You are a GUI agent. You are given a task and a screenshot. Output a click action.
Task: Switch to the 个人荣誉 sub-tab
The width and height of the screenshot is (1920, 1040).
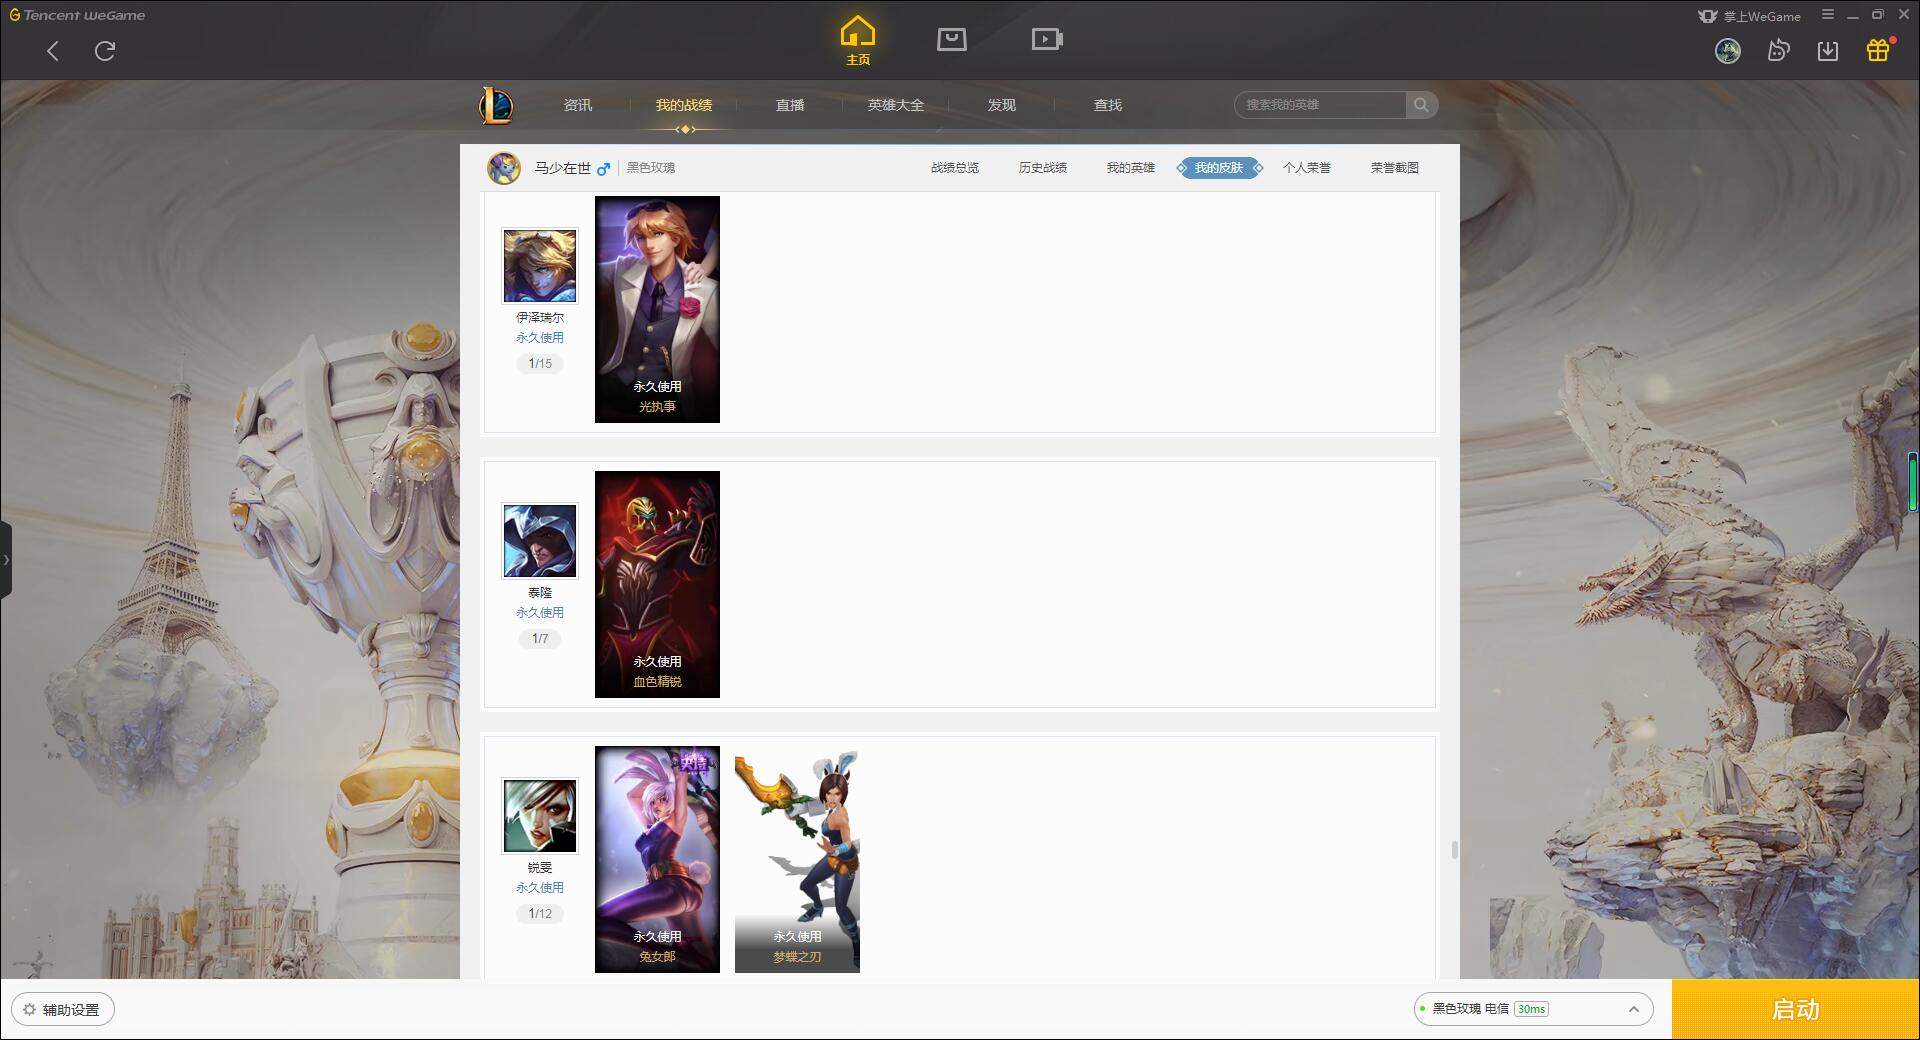tap(1307, 168)
